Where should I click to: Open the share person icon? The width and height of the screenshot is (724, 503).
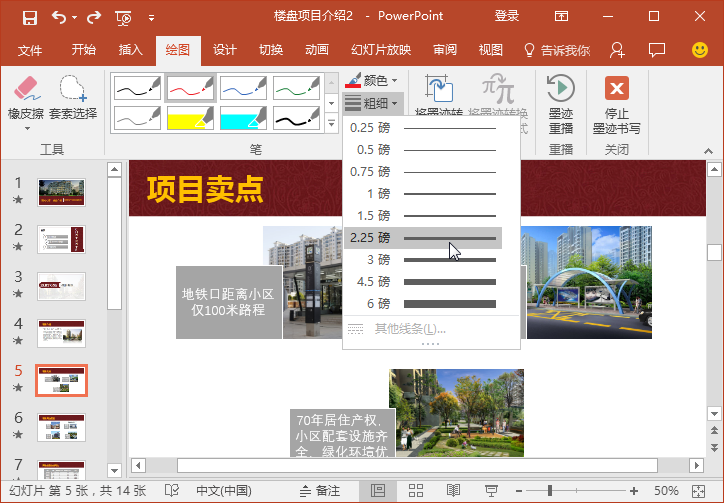click(x=617, y=50)
